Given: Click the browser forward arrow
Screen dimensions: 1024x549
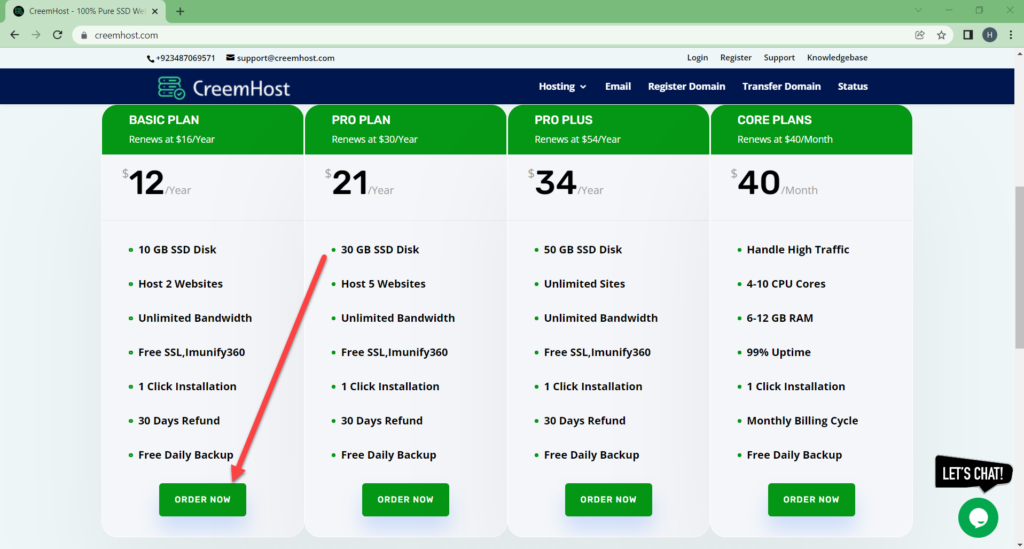Looking at the screenshot, I should pyautogui.click(x=36, y=35).
